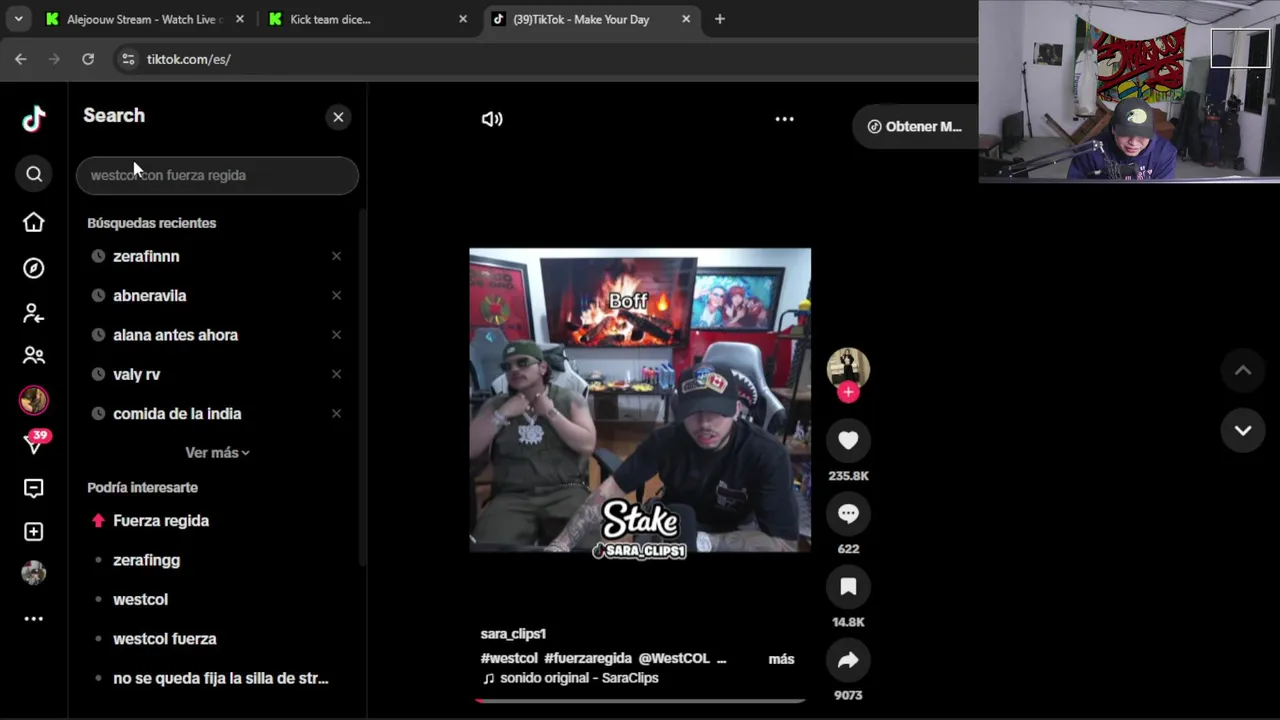Select suggestion zerafingg

147,560
